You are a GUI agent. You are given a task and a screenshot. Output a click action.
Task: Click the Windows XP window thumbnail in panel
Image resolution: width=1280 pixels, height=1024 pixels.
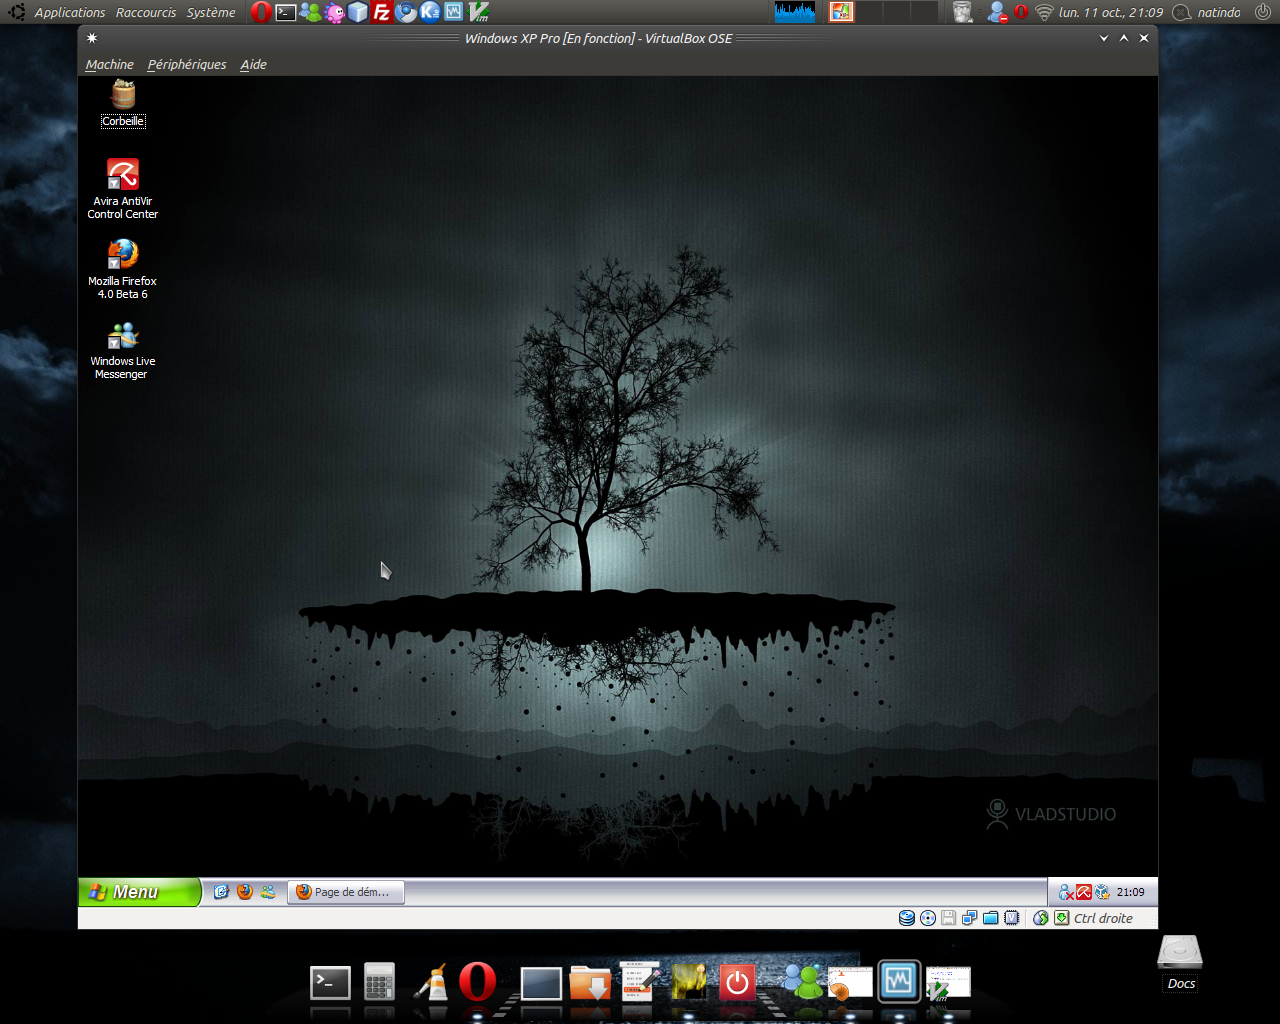coord(842,12)
